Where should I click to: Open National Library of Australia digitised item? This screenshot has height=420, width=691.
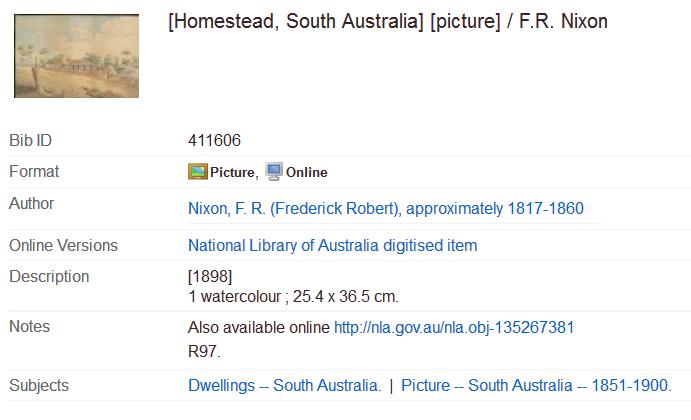pyautogui.click(x=332, y=245)
